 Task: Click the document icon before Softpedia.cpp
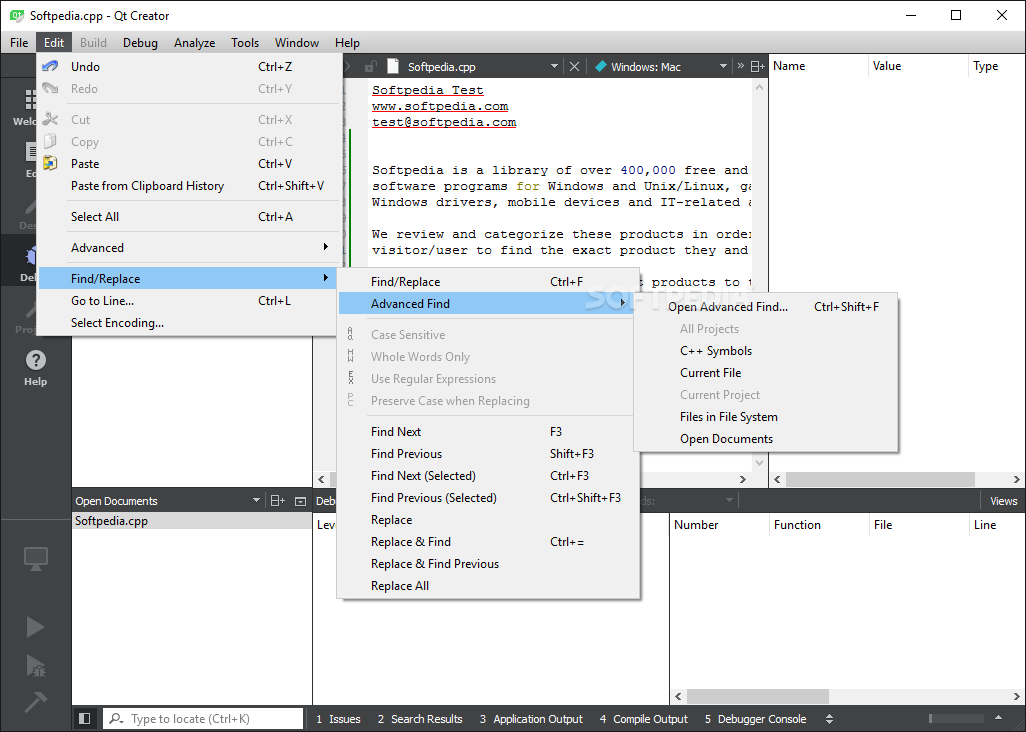tap(393, 66)
